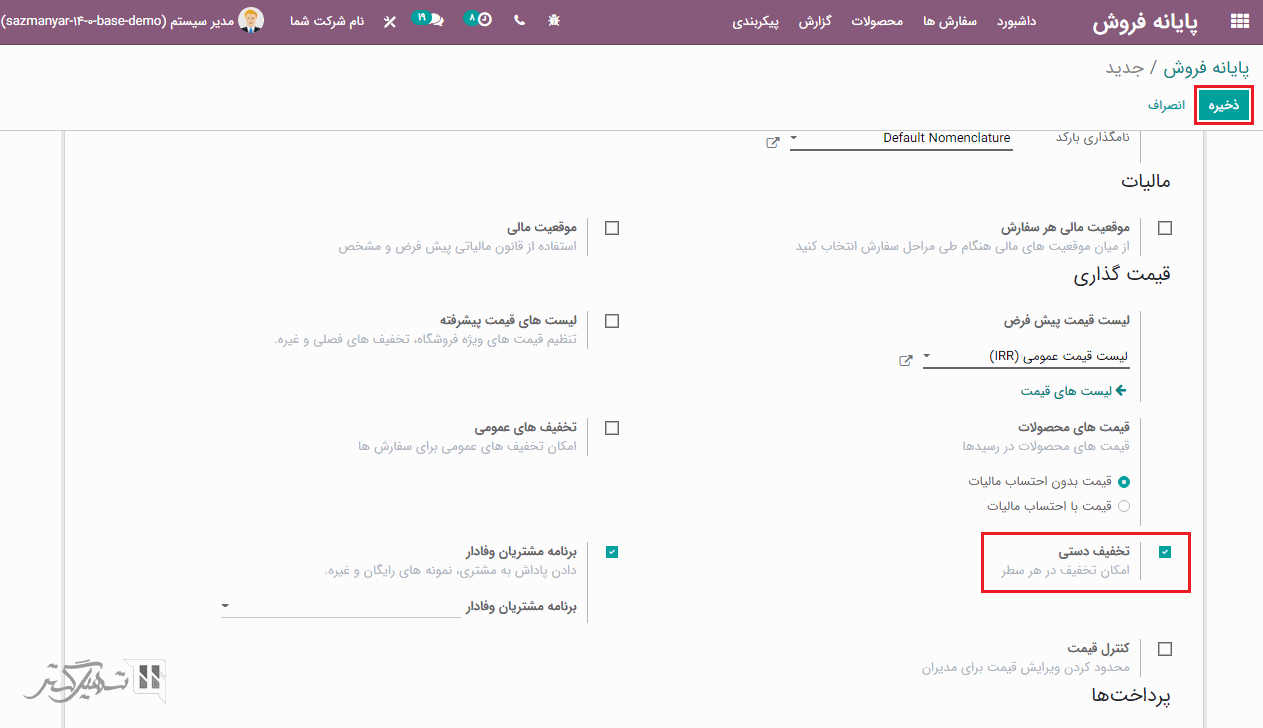
Task: Uncheck the تخفیف دستی checkbox
Action: pyautogui.click(x=1165, y=552)
